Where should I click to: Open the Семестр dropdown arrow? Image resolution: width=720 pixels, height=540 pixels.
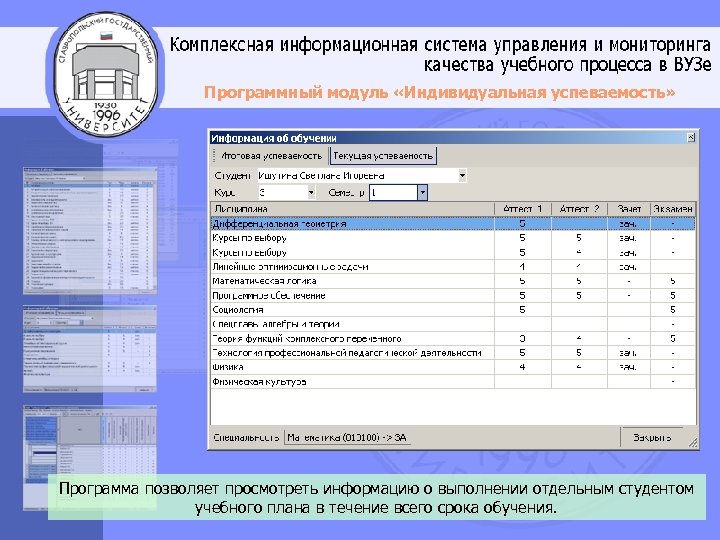422,192
